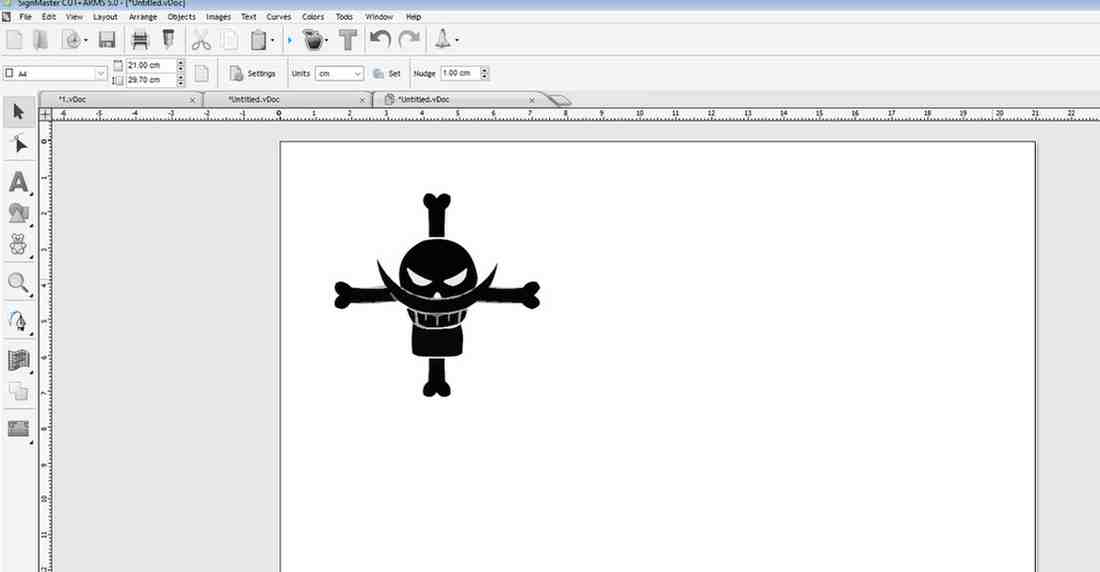This screenshot has height=572, width=1100.
Task: Open the vinyl cutter icon in the toolbar
Action: pyautogui.click(x=140, y=40)
